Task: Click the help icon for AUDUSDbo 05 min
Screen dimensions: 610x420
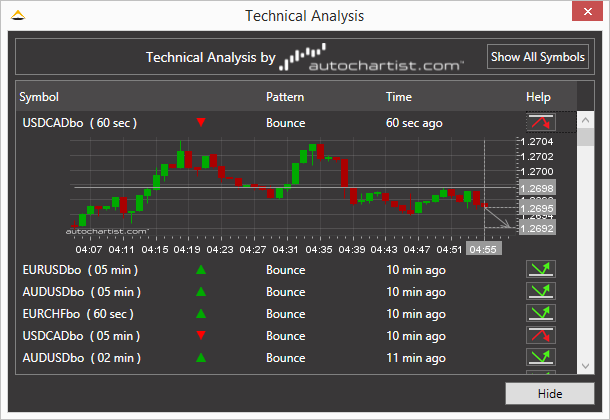Action: (x=540, y=292)
